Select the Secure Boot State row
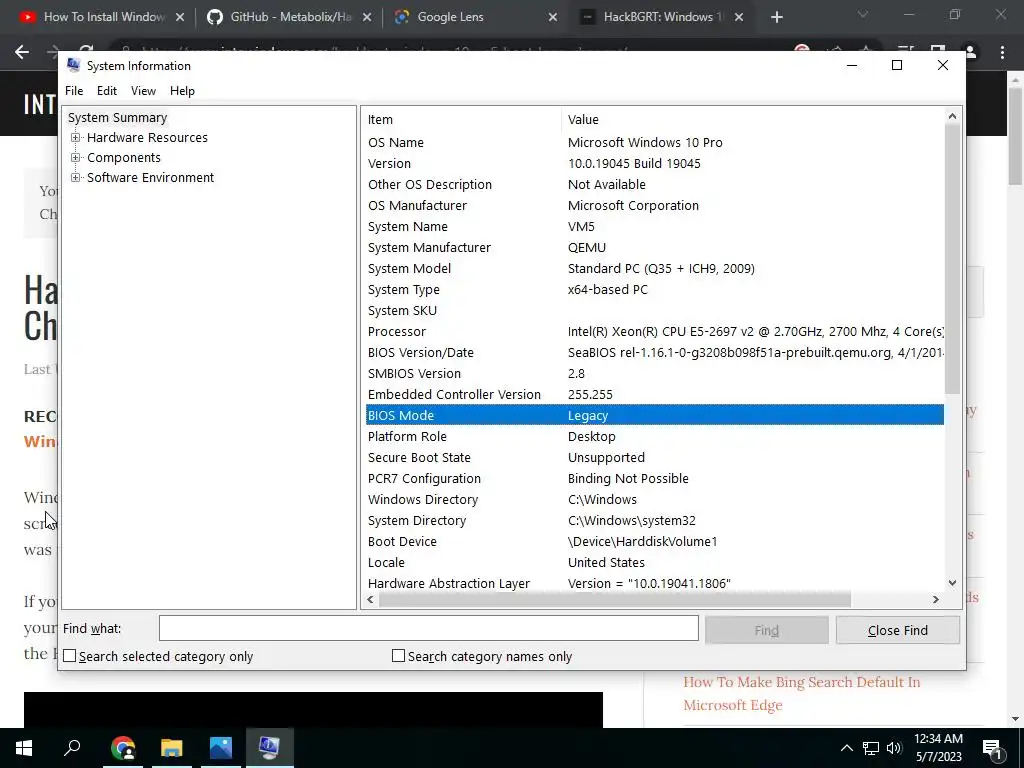The height and width of the screenshot is (768, 1024). pos(654,458)
